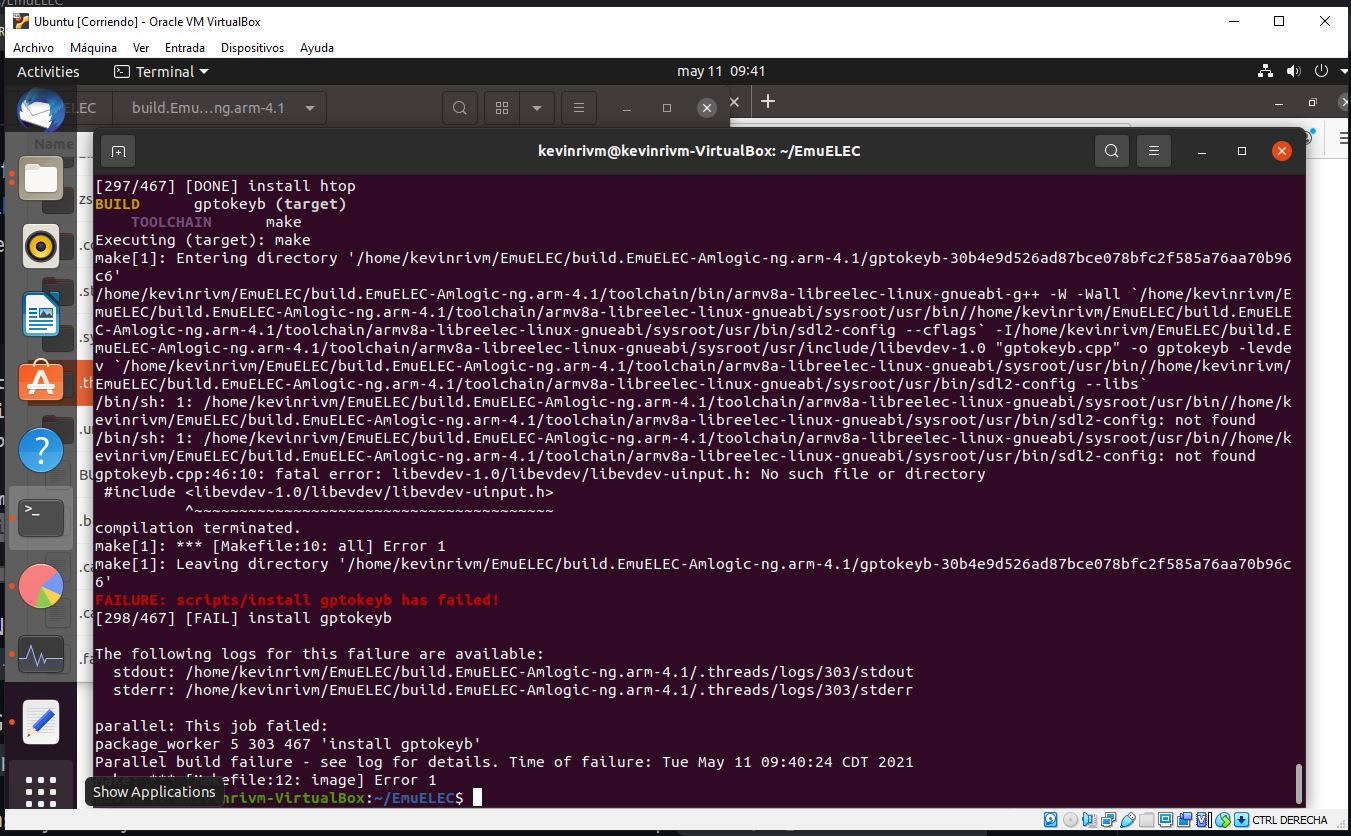Click the 'Executing (target): make' line

click(203, 240)
